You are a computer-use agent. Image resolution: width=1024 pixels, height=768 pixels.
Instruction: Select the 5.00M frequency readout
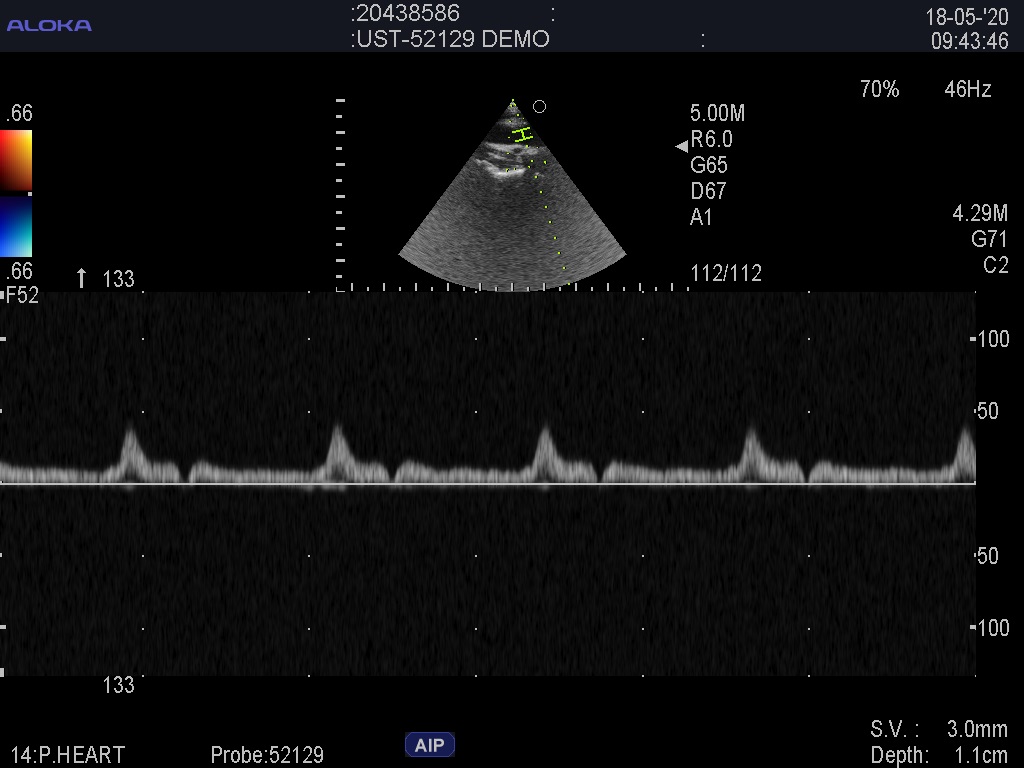click(x=717, y=113)
